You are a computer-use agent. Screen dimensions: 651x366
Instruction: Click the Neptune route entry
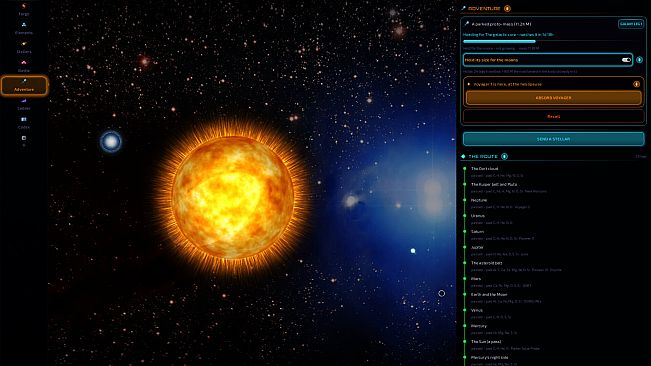(x=479, y=200)
